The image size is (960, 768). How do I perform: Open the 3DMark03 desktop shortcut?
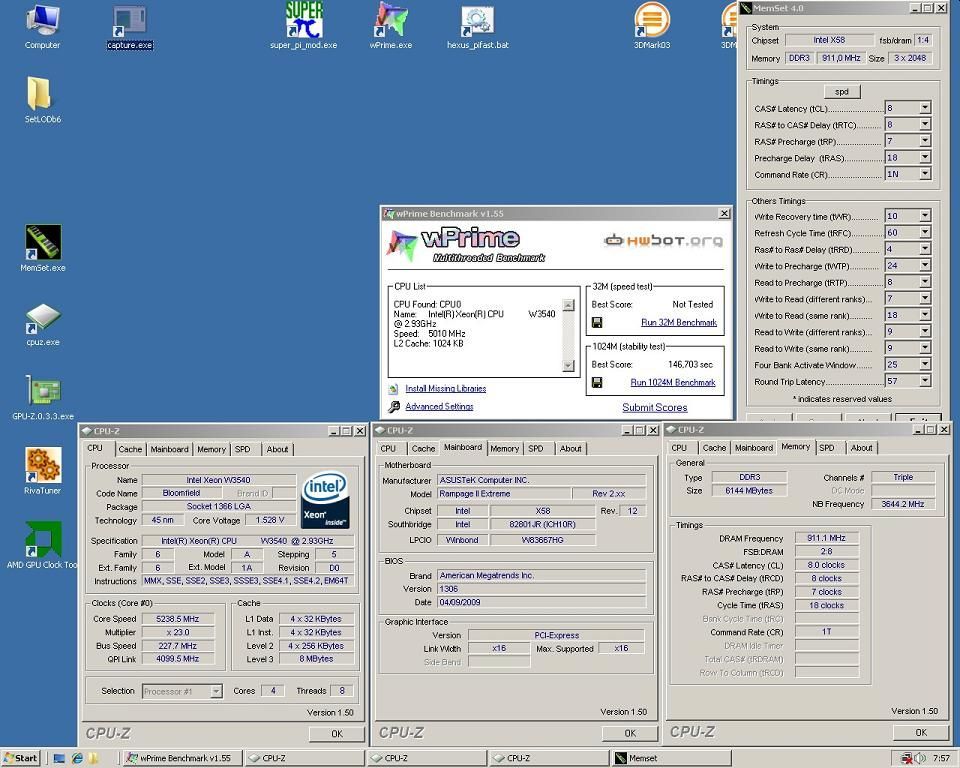pos(651,26)
